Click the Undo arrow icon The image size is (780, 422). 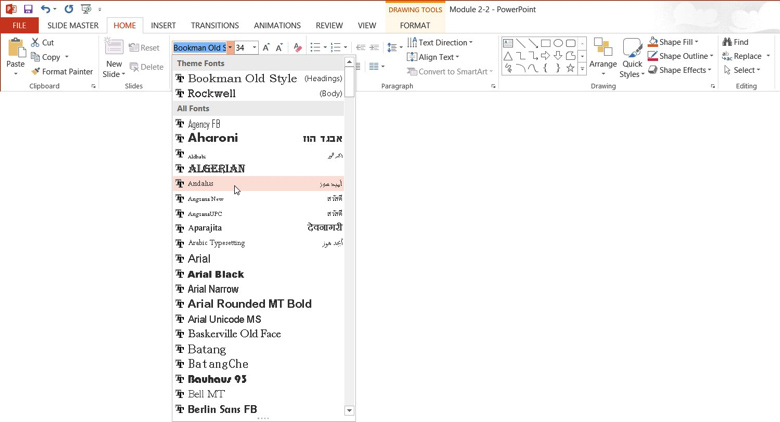[x=45, y=9]
